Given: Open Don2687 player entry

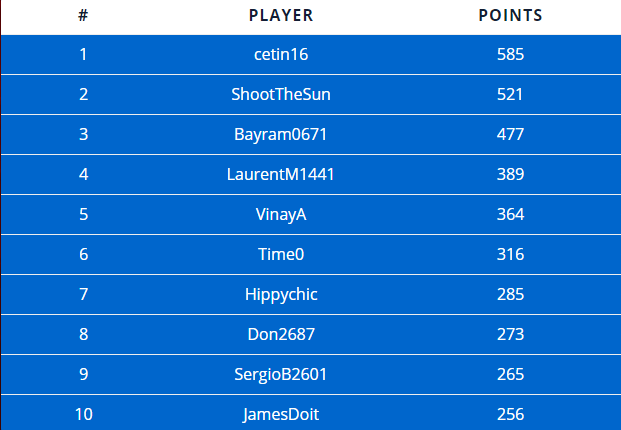Looking at the screenshot, I should [x=281, y=334].
